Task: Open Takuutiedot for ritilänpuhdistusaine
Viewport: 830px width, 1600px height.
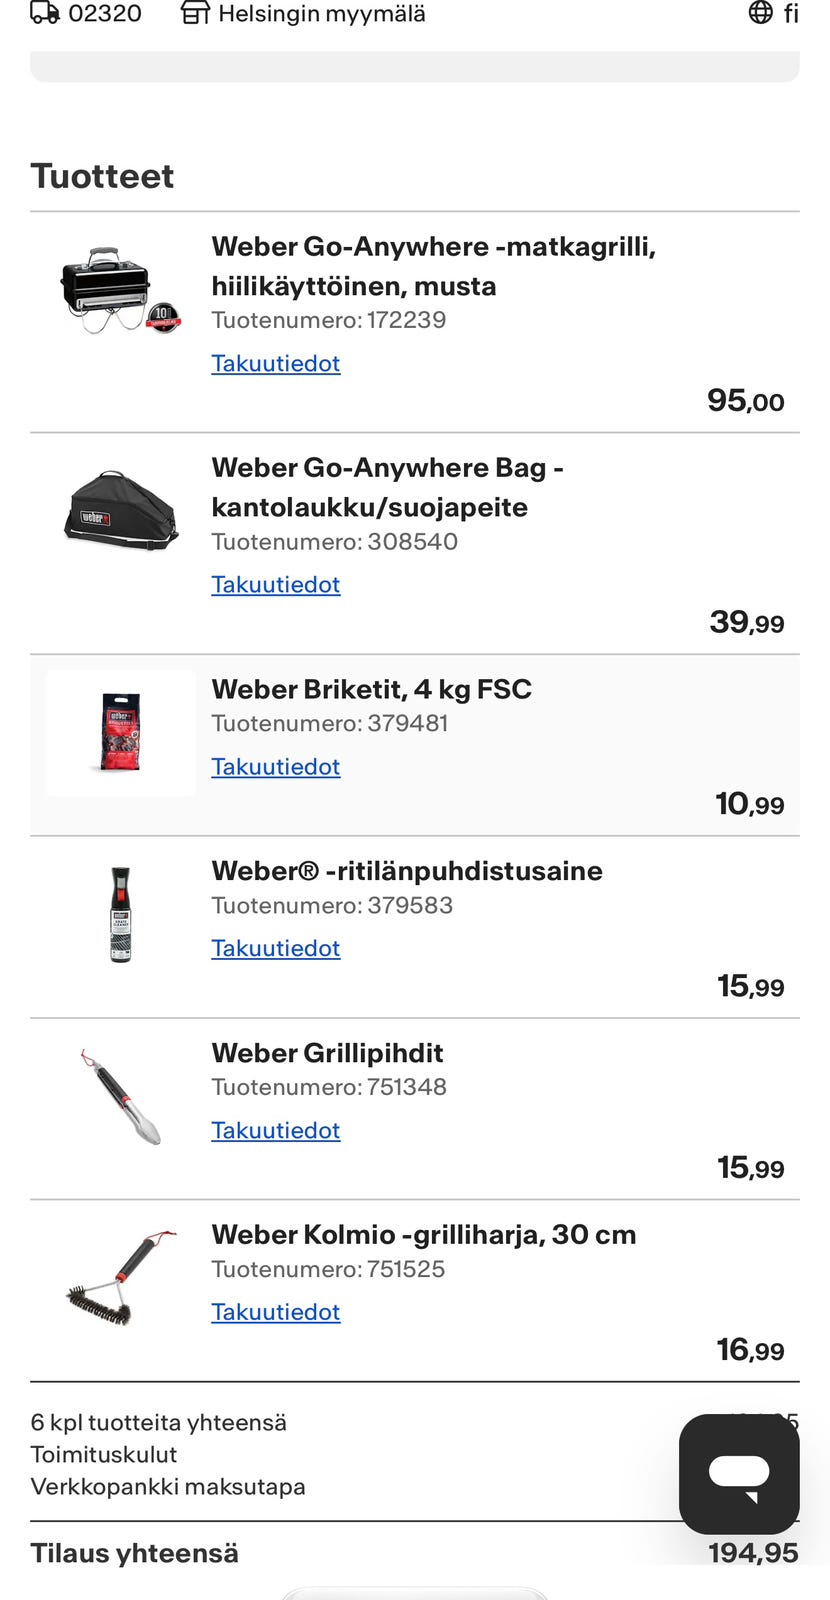Action: click(276, 948)
